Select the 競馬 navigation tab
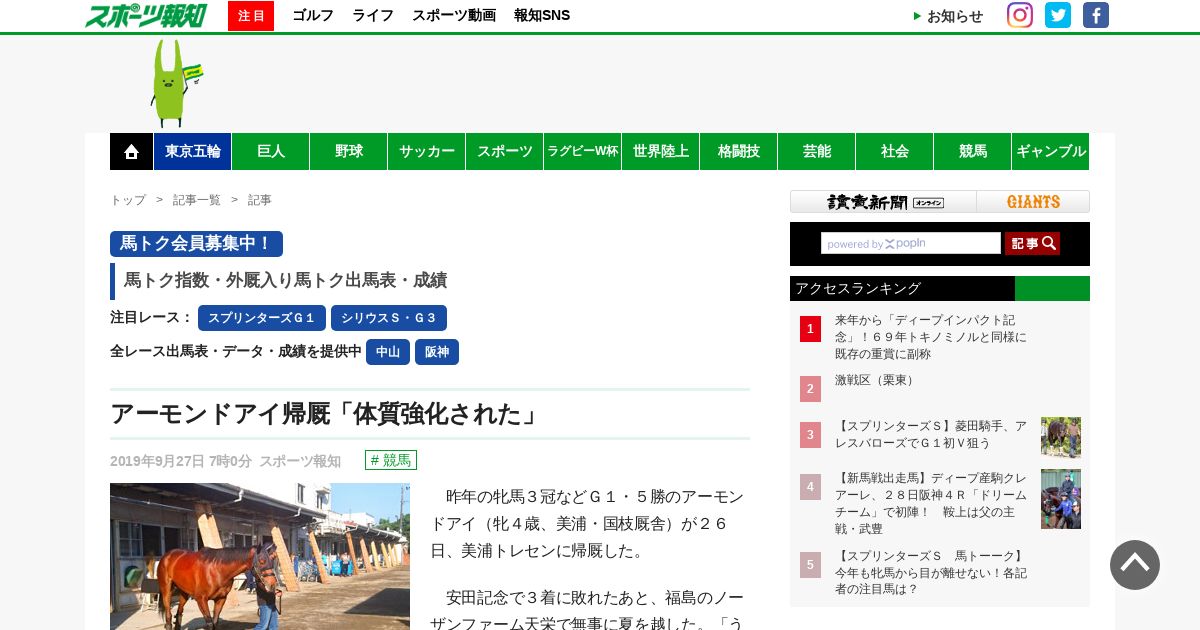The width and height of the screenshot is (1200, 630). (973, 152)
